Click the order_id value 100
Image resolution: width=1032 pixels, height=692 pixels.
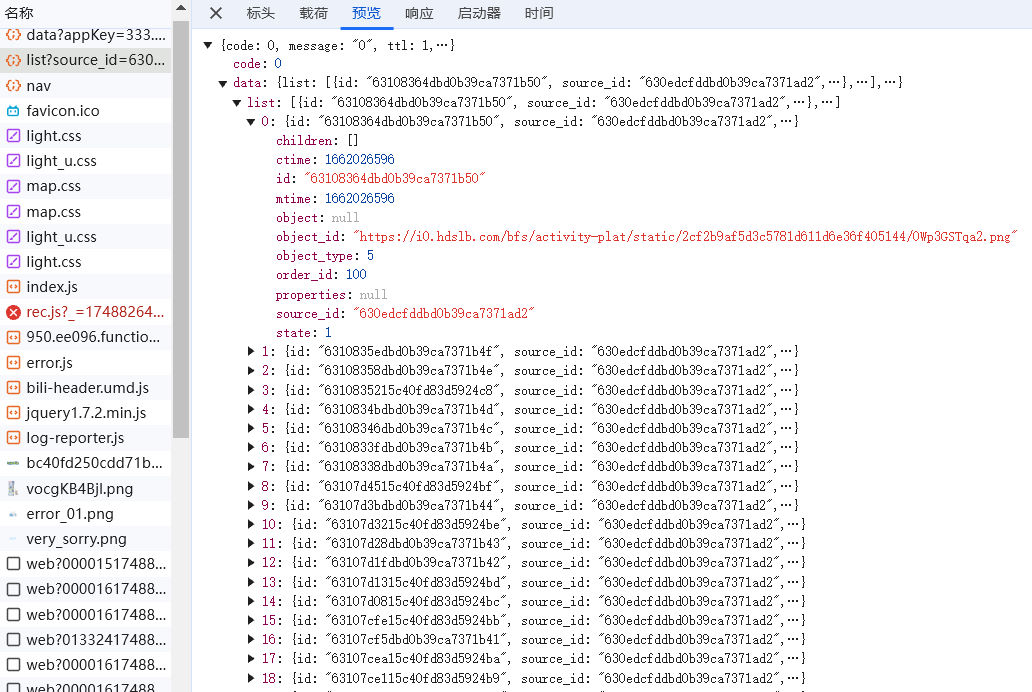pos(356,275)
